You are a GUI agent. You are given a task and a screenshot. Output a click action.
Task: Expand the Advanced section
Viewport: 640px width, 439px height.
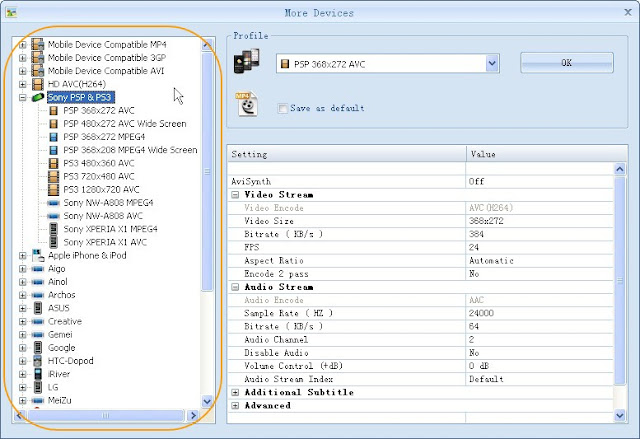(235, 406)
